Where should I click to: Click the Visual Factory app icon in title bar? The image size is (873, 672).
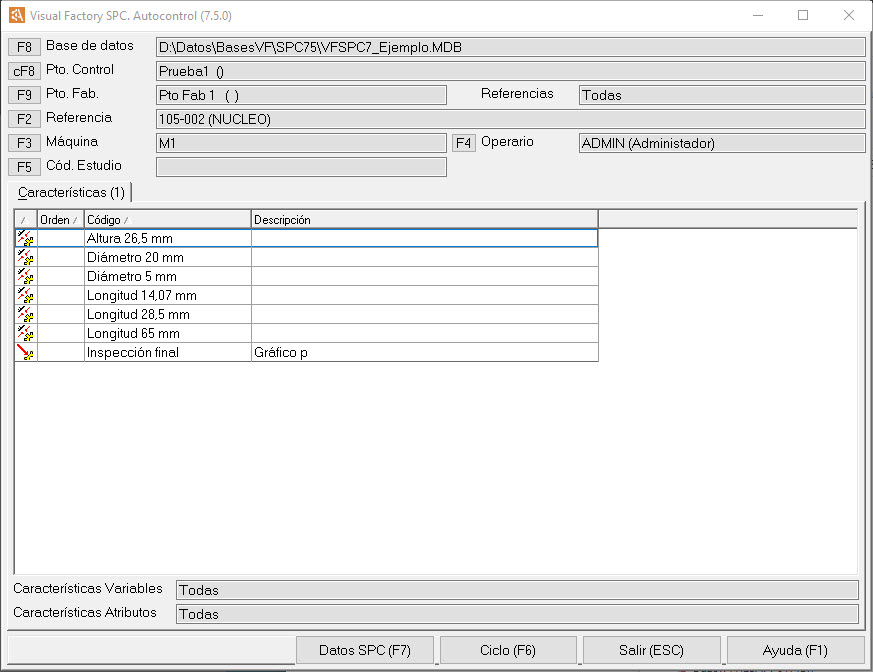coord(16,16)
